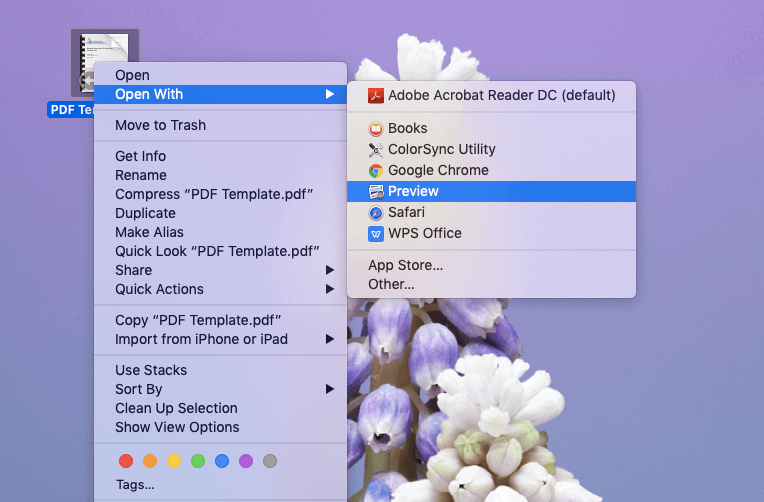Viewport: 764px width, 502px height.
Task: Apply the red color tag
Action: pyautogui.click(x=126, y=461)
